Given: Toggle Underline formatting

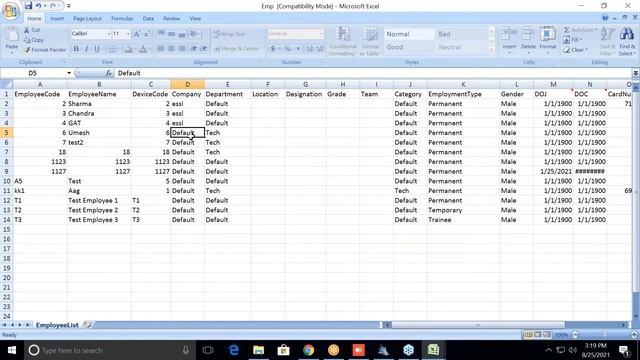Looking at the screenshot, I should click(97, 49).
